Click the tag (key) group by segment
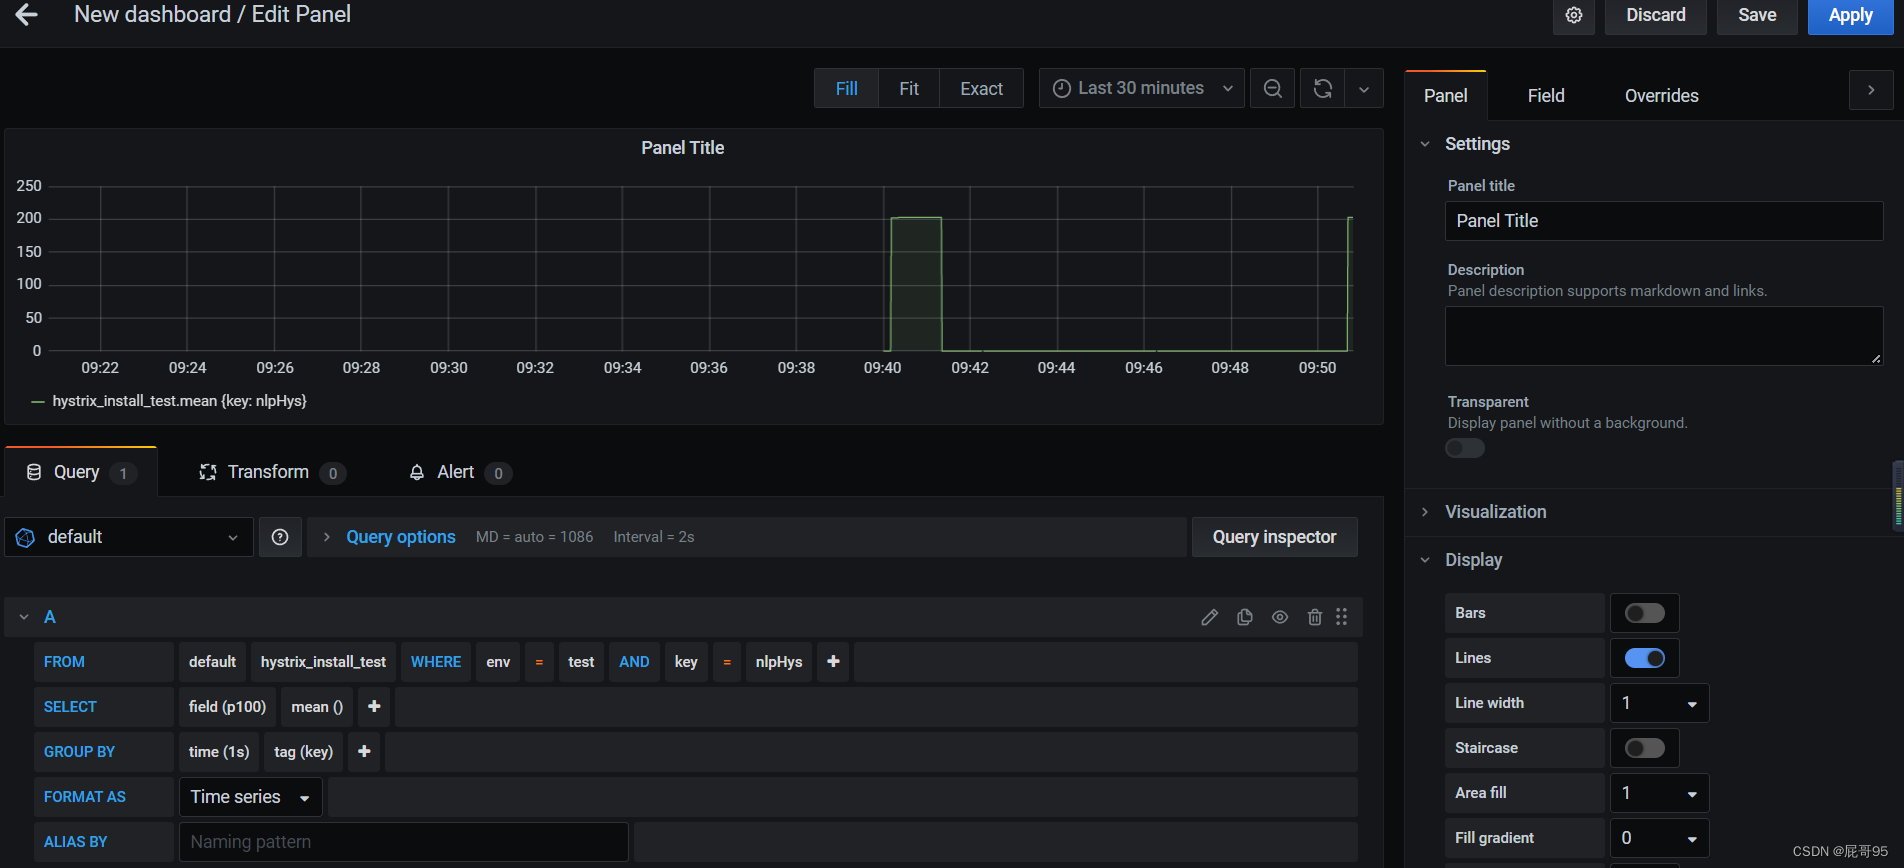1904x868 pixels. (303, 752)
